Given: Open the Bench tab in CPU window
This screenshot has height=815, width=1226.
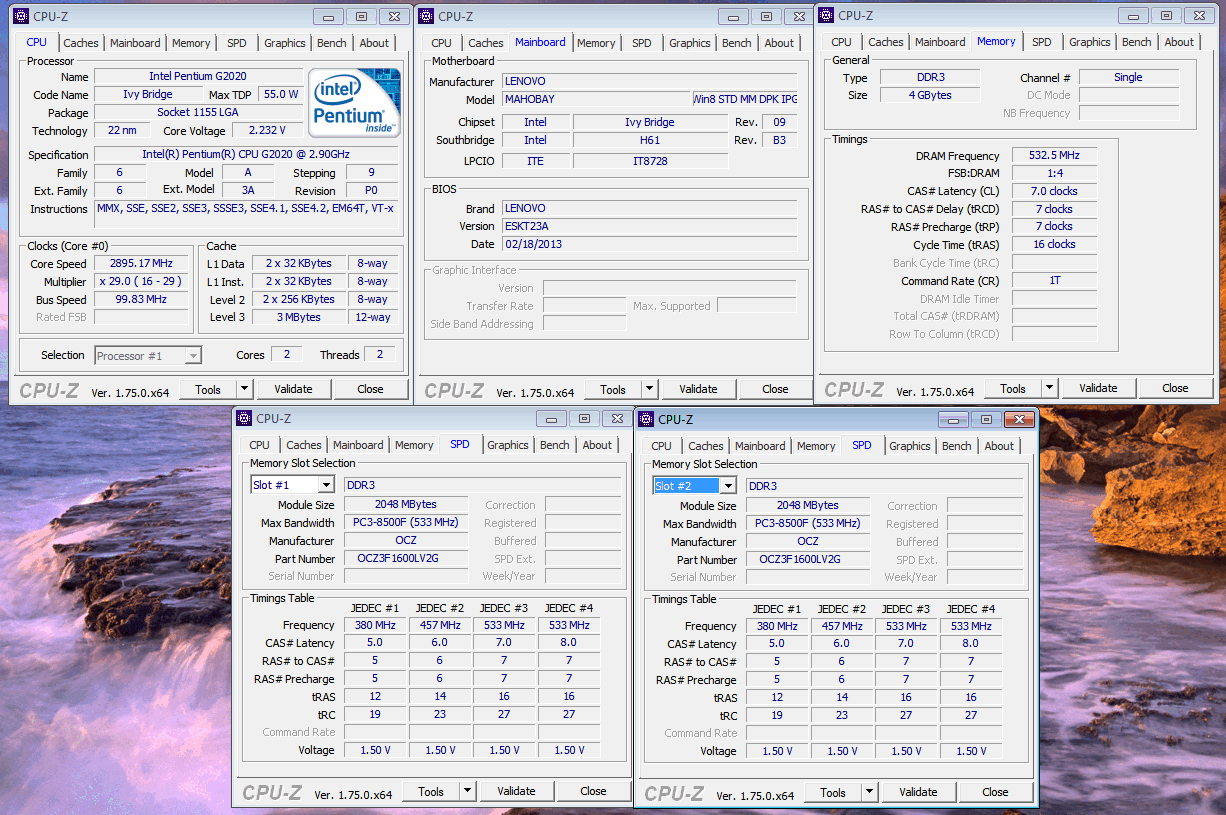Looking at the screenshot, I should pos(332,43).
